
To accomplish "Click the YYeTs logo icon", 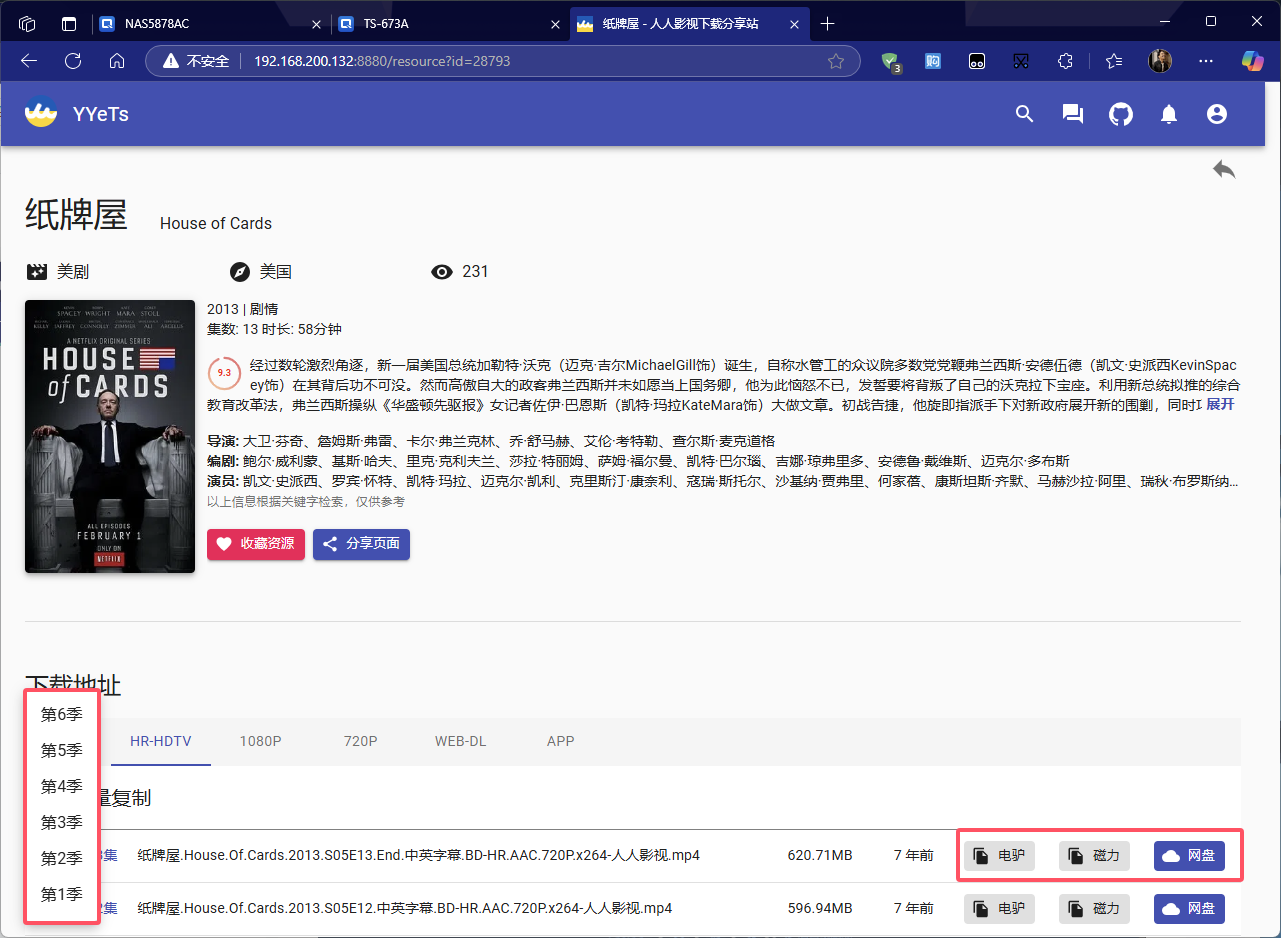I will pos(41,113).
